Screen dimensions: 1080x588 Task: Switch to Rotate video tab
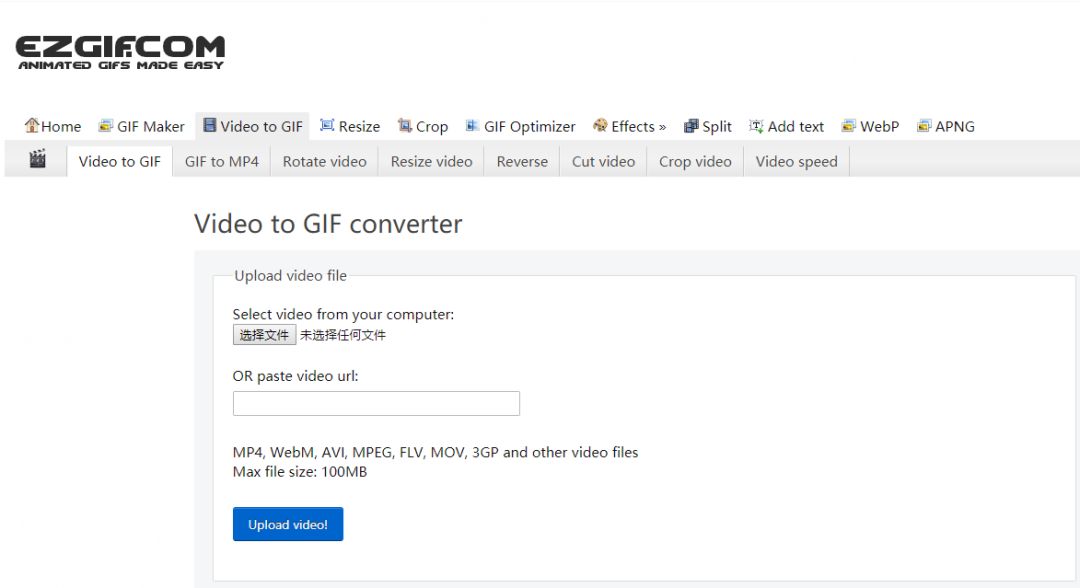[324, 162]
